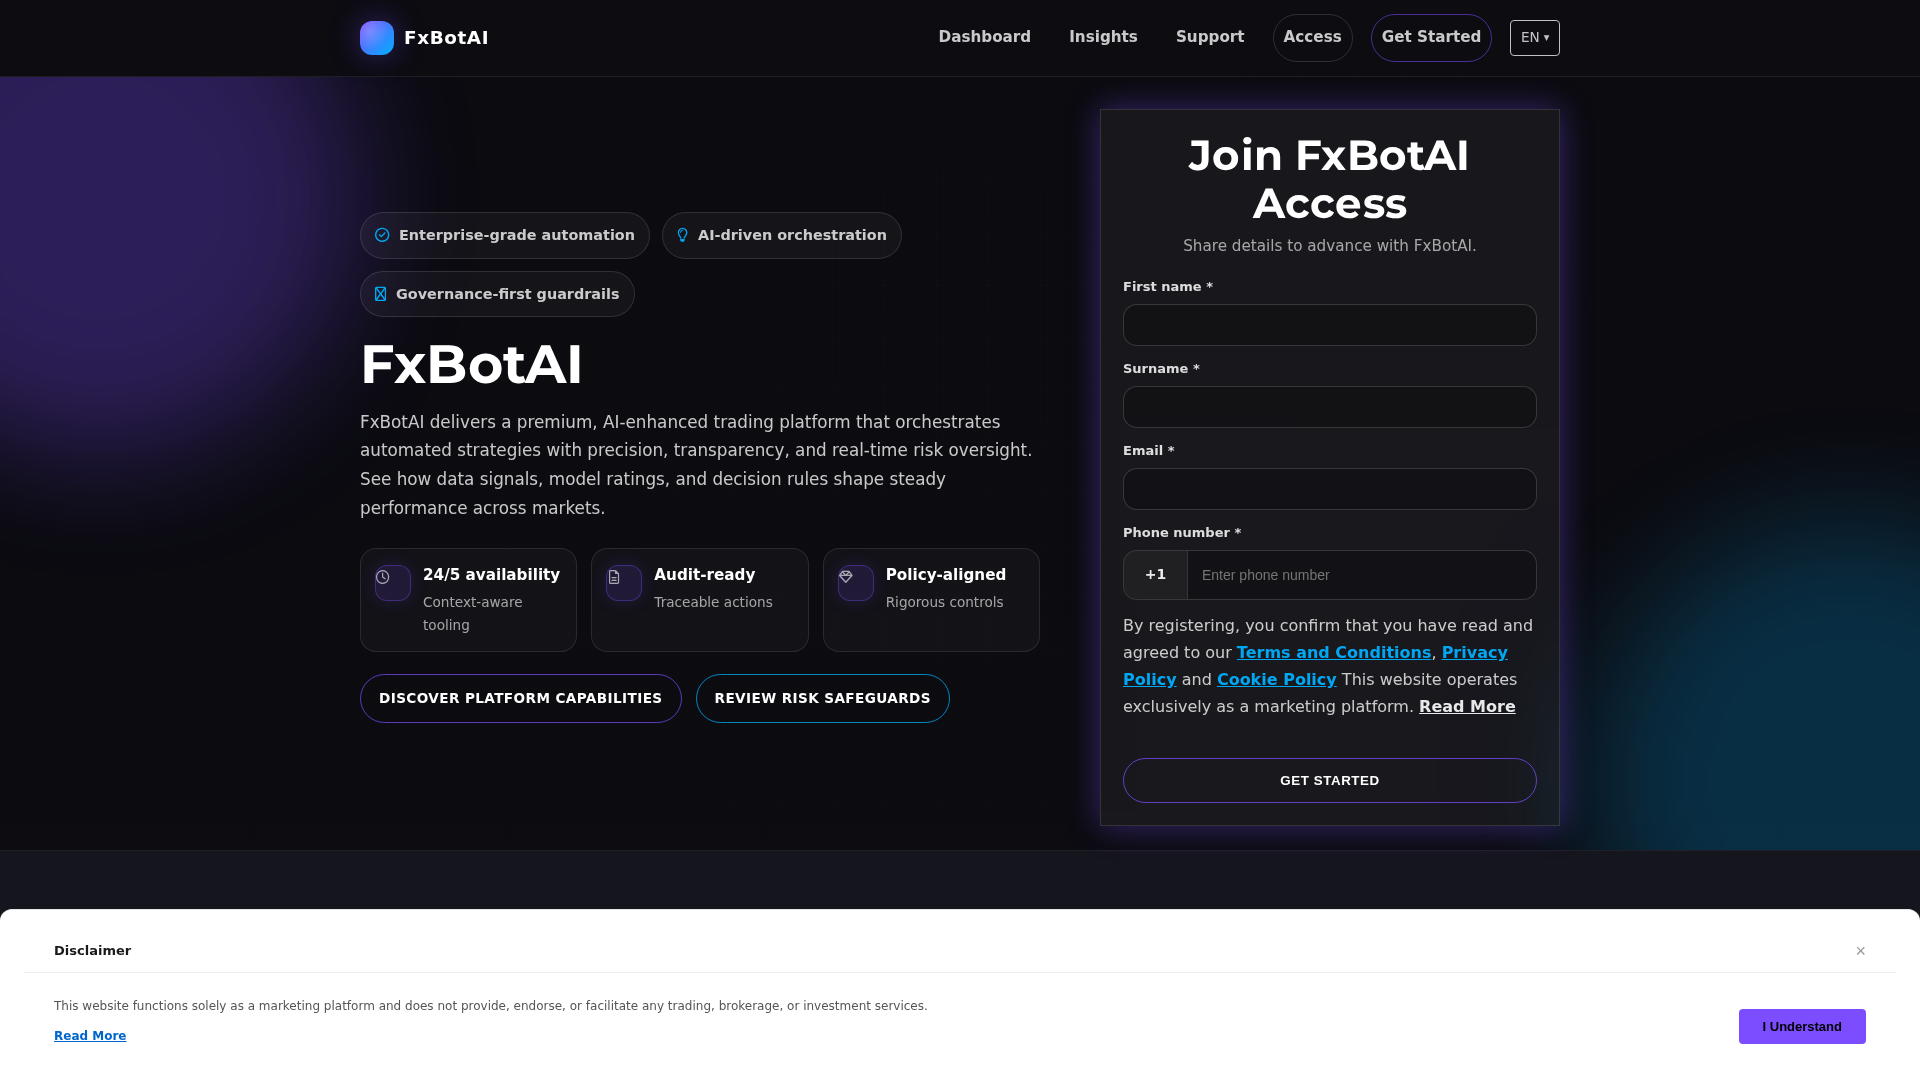Open the Support nav item
The height and width of the screenshot is (1080, 1920).
(x=1210, y=37)
